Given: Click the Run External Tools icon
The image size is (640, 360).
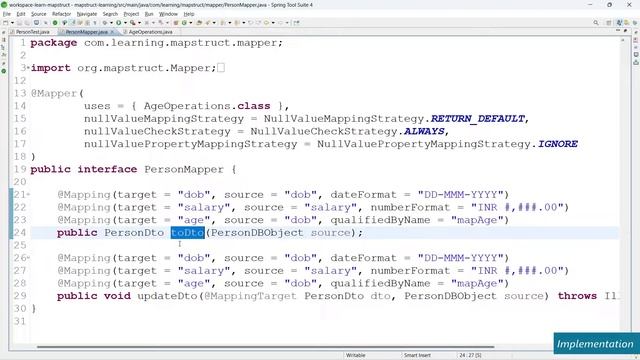Looking at the screenshot, I should point(133,23).
